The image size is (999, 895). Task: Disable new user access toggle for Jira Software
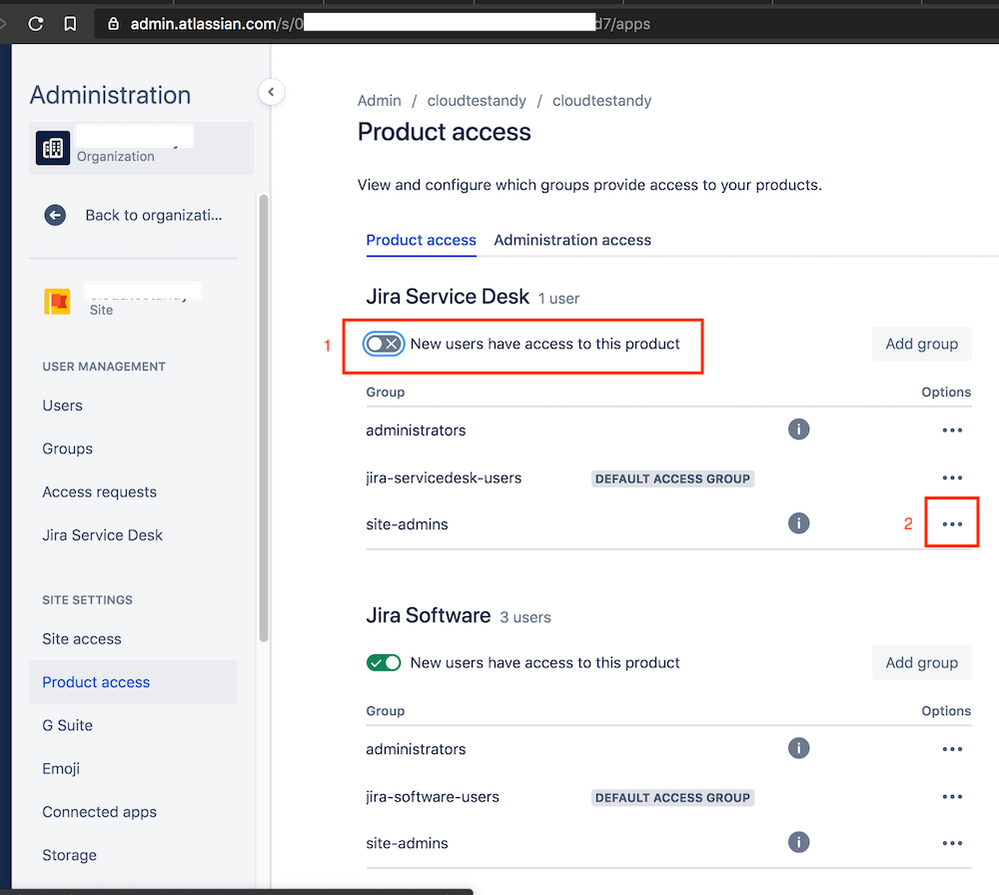click(x=384, y=663)
